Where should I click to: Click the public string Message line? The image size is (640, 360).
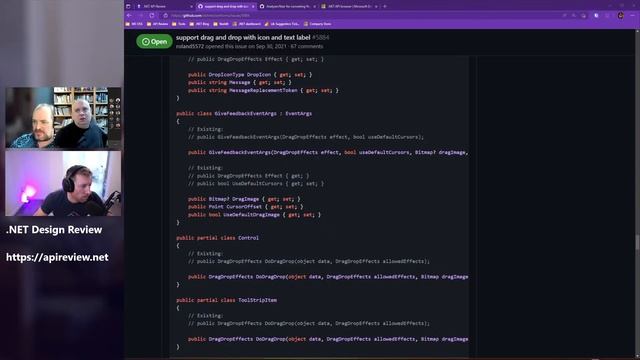pyautogui.click(x=240, y=82)
